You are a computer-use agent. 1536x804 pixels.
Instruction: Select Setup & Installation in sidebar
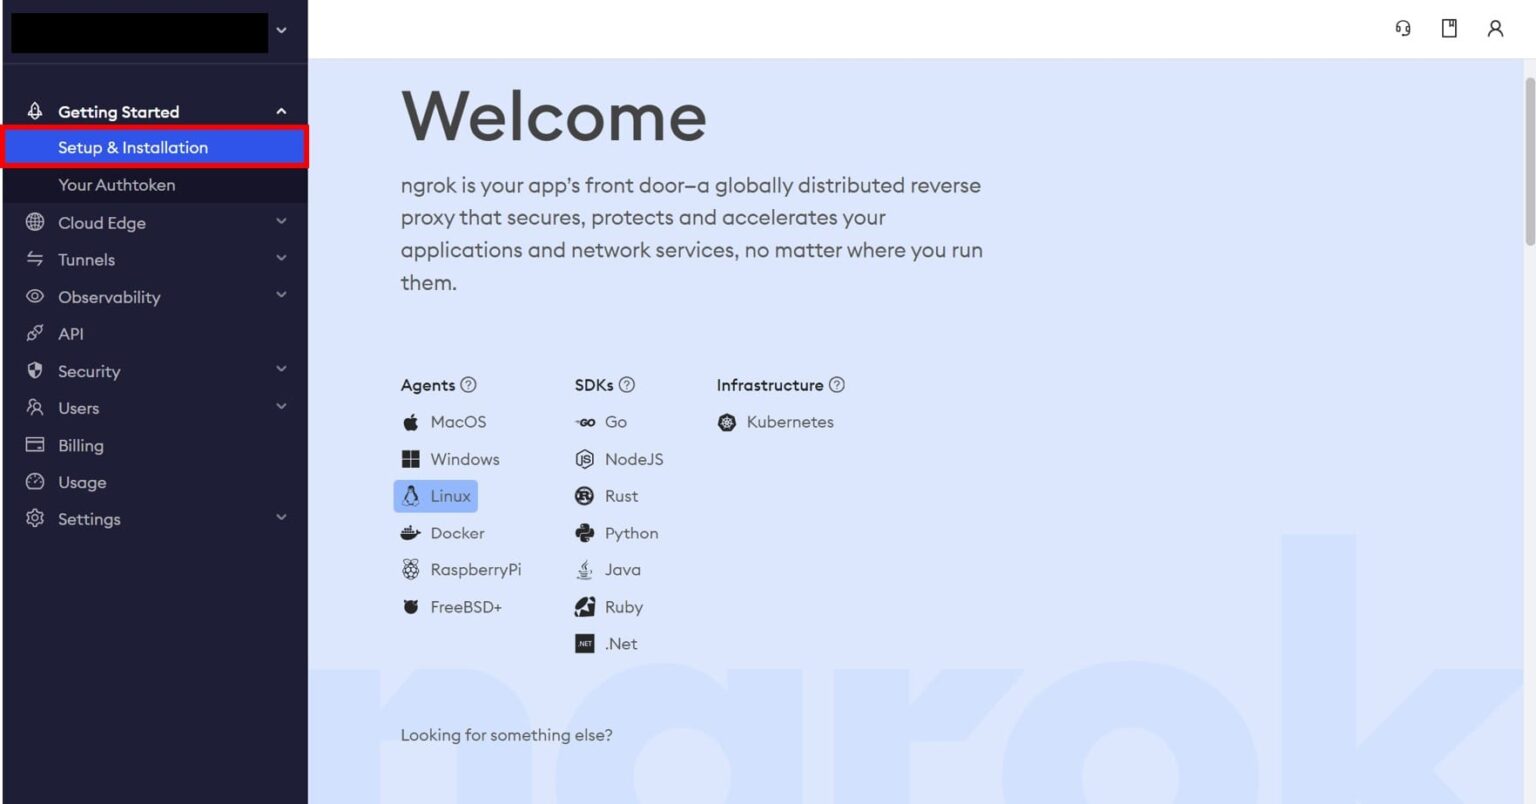pos(133,148)
